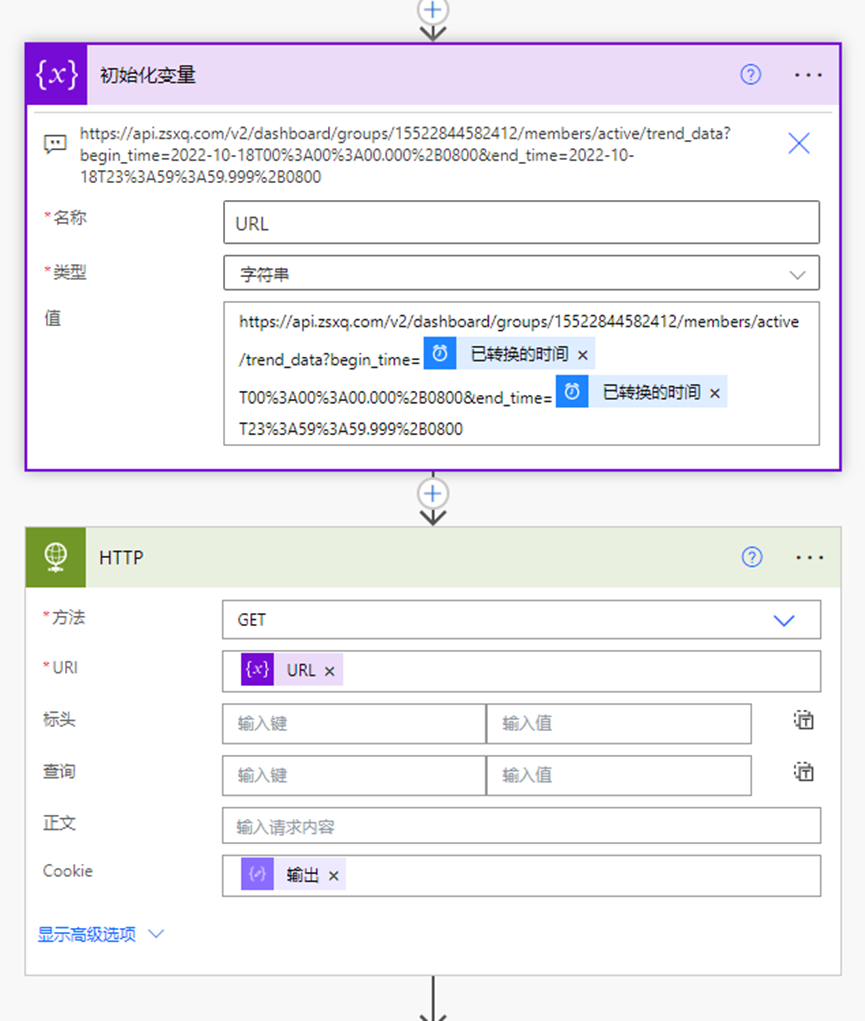Viewport: 865px width, 1021px height.
Task: Open the ellipsis menu on the HTTP card
Action: 810,557
